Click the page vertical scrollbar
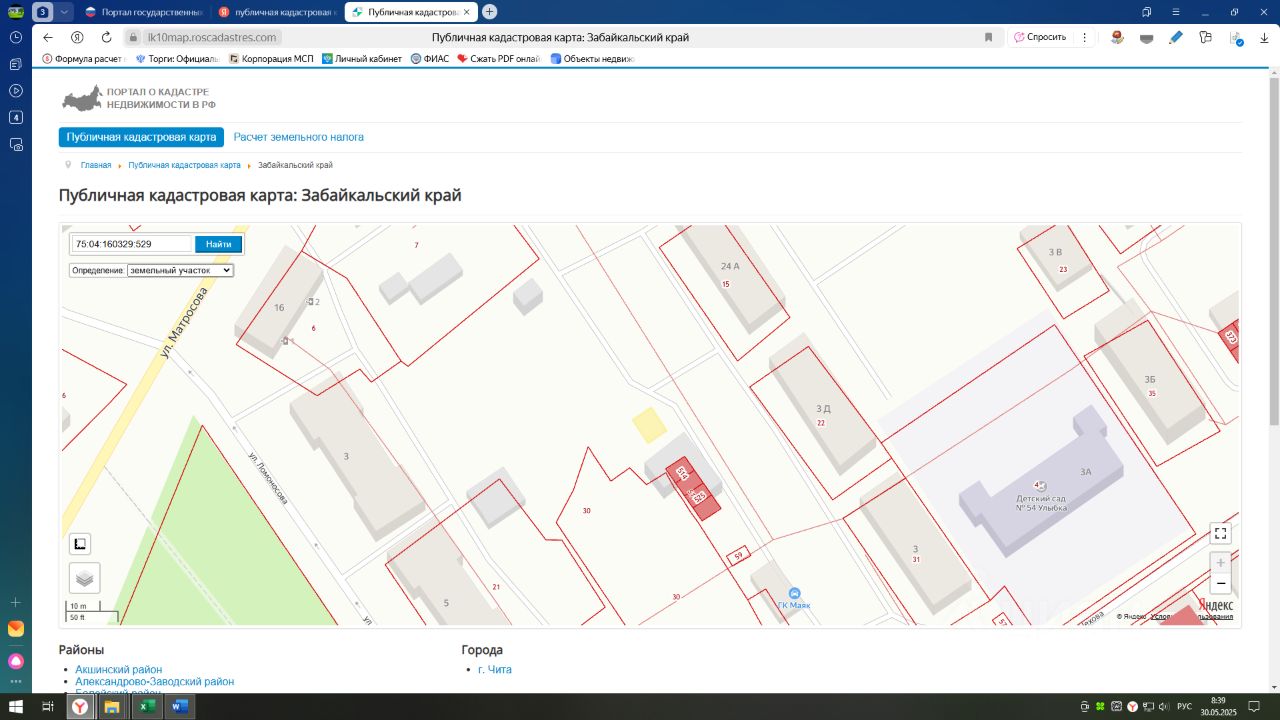Screen dimensions: 1280x720 point(1273,250)
